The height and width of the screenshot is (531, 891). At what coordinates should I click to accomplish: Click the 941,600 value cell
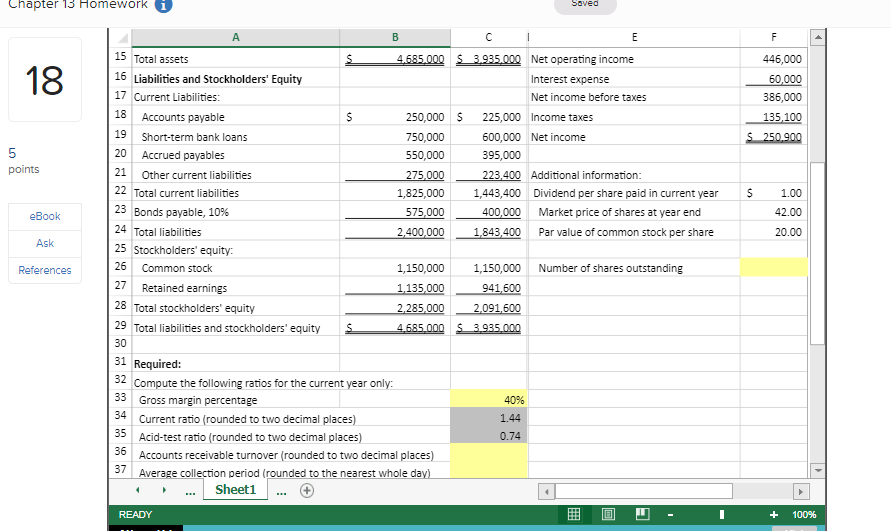489,288
